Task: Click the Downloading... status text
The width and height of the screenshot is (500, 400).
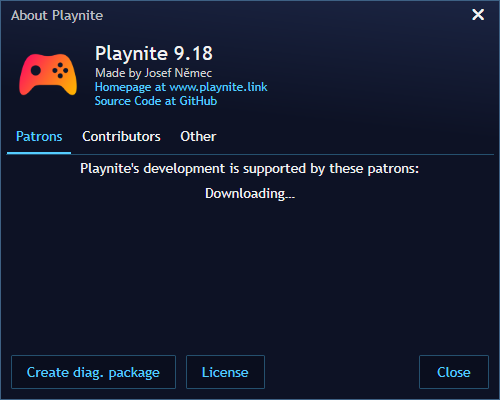Action: [x=250, y=193]
